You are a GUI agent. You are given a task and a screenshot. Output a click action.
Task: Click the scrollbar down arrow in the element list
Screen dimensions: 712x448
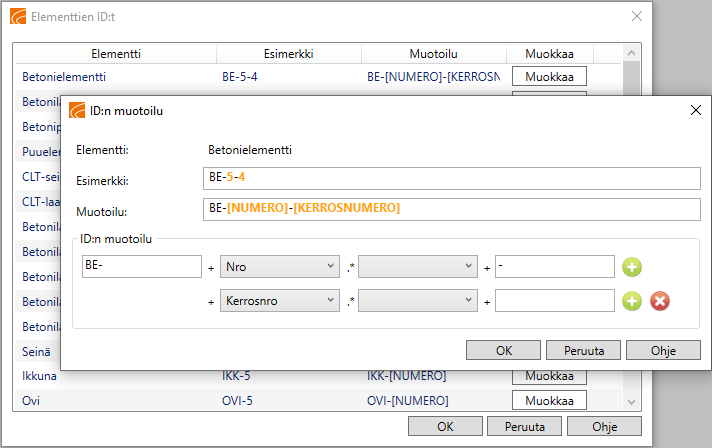point(631,401)
